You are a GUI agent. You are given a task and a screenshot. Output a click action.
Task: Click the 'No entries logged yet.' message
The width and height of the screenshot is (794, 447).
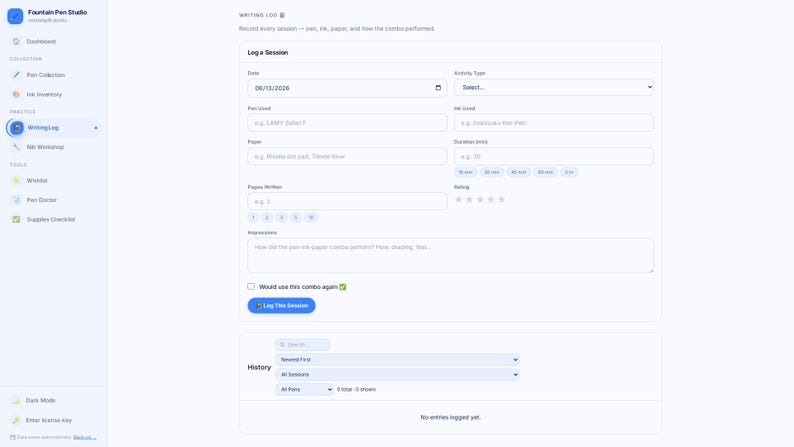coord(451,417)
